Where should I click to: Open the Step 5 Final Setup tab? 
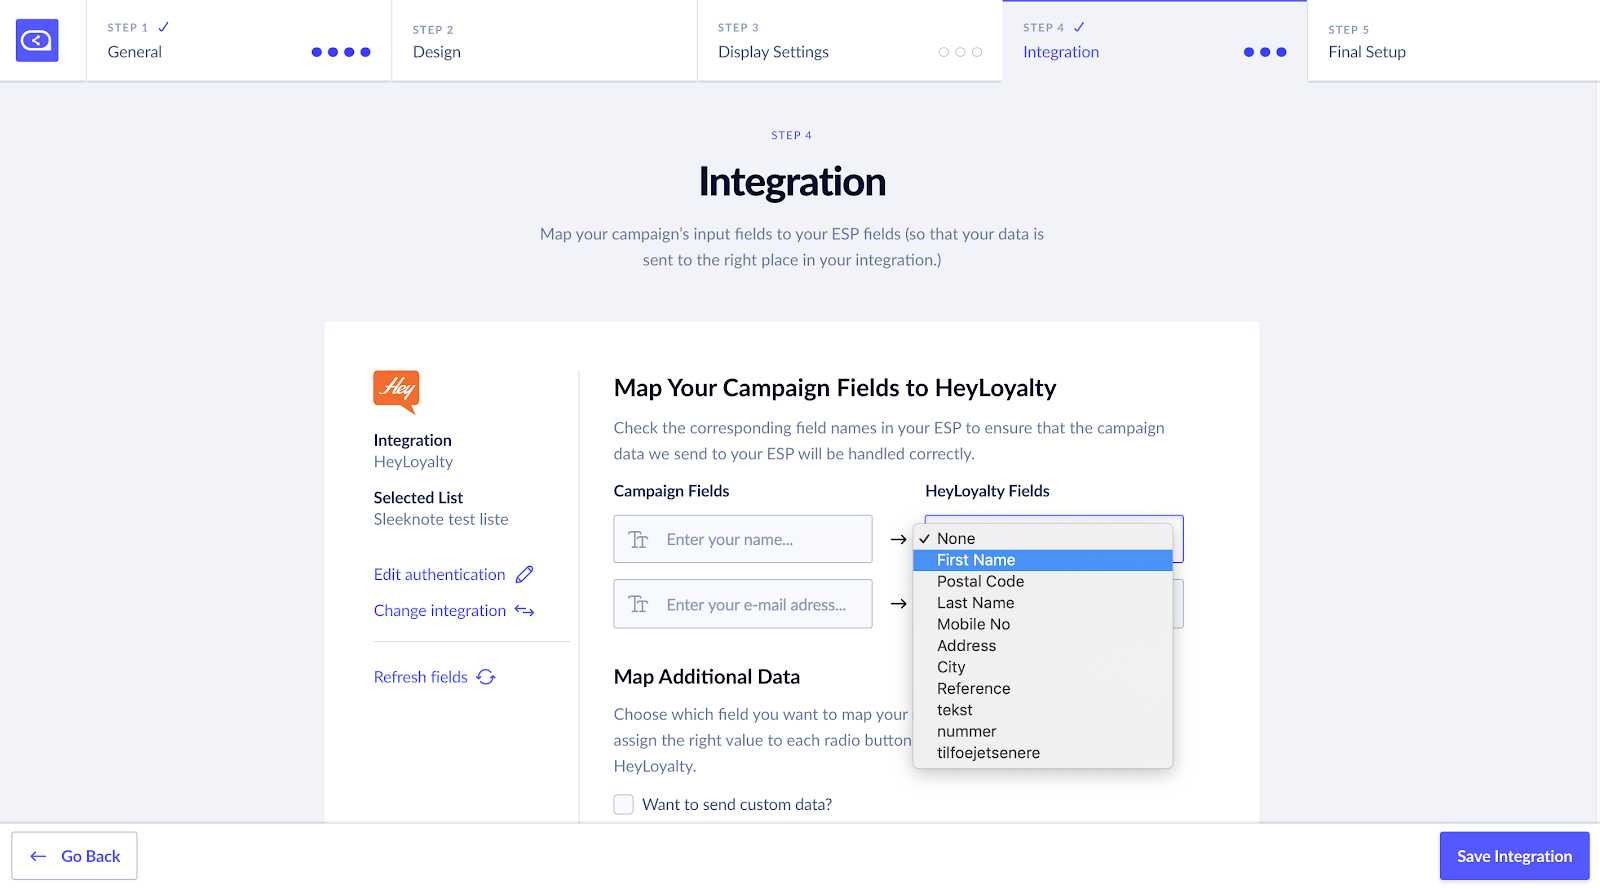1454,40
